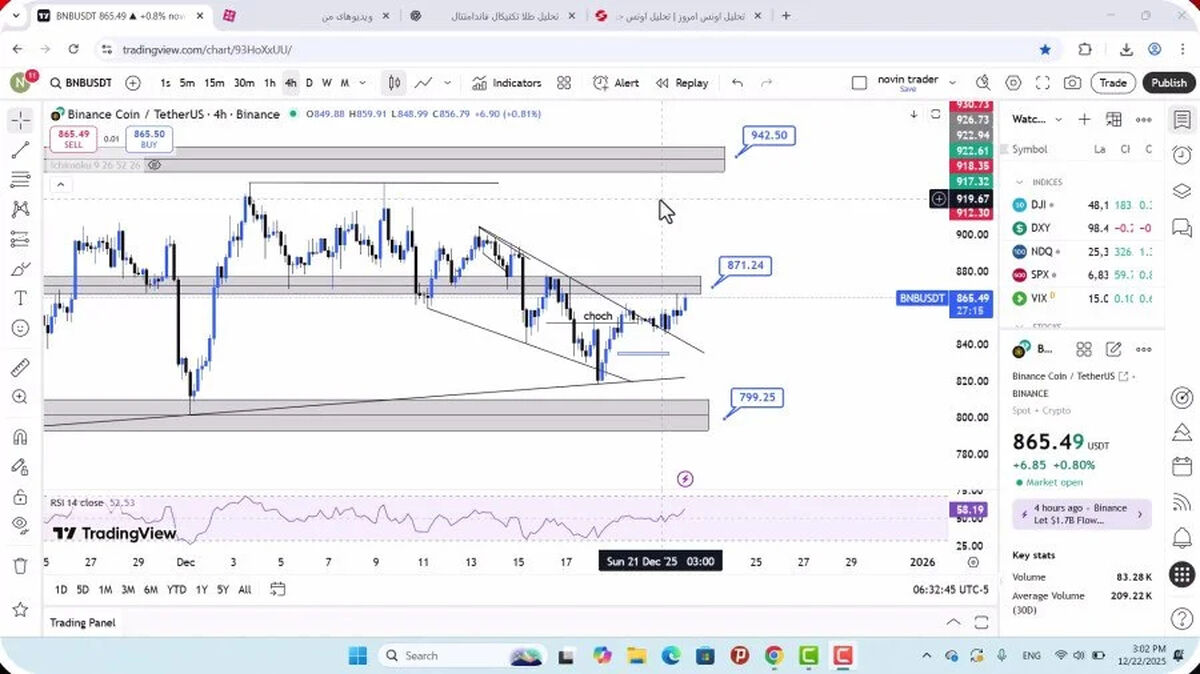Viewport: 1200px width, 674px height.
Task: Select the ruler measure tool
Action: click(x=20, y=368)
